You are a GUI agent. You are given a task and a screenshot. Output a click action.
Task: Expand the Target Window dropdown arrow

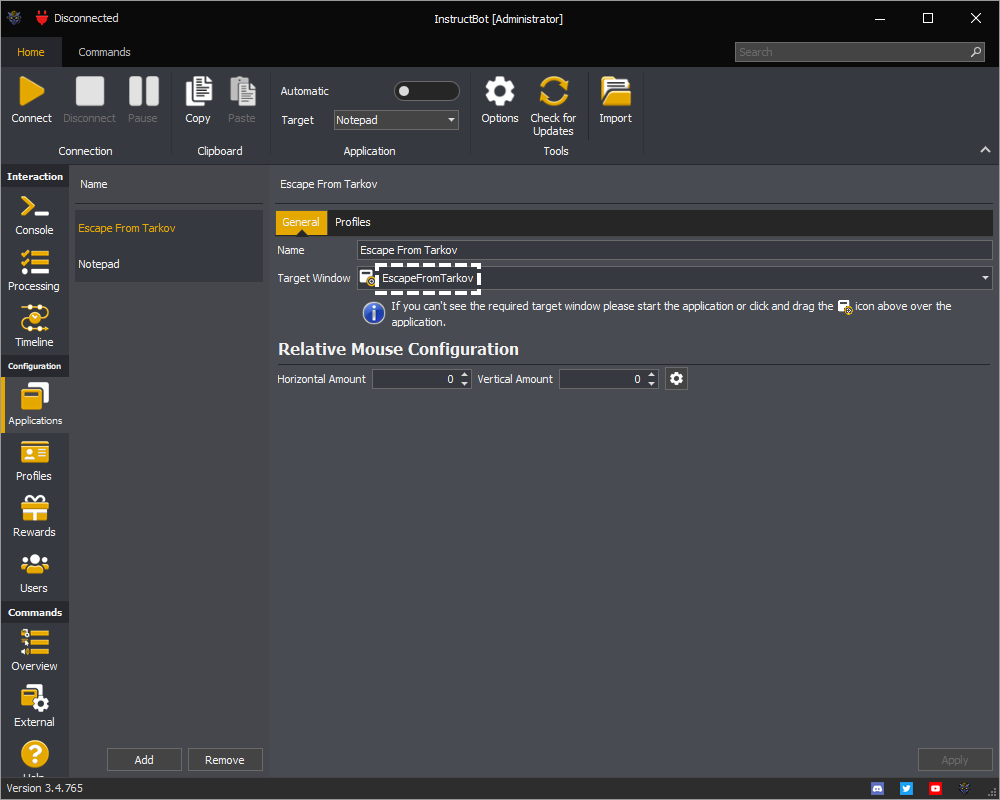[985, 278]
